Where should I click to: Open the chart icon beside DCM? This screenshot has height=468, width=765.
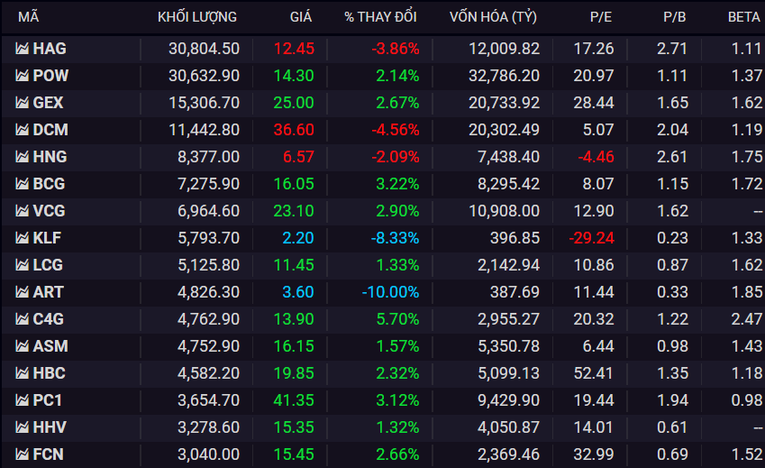pyautogui.click(x=22, y=129)
